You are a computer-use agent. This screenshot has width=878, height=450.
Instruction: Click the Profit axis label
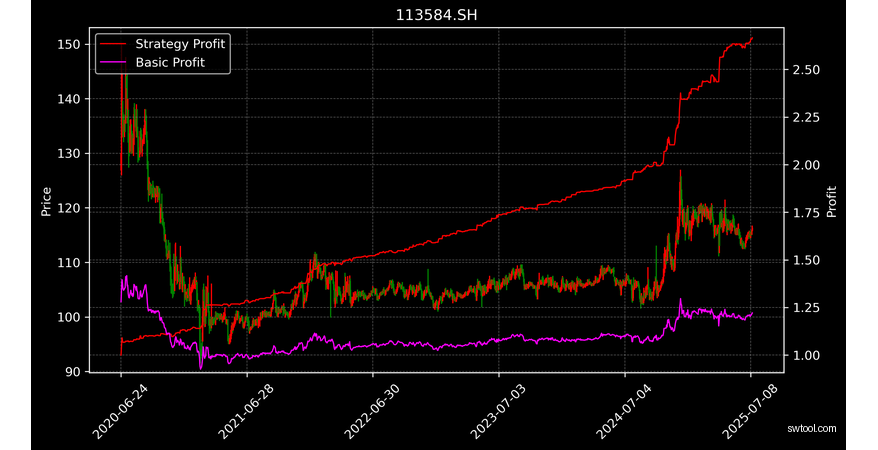[x=832, y=201]
